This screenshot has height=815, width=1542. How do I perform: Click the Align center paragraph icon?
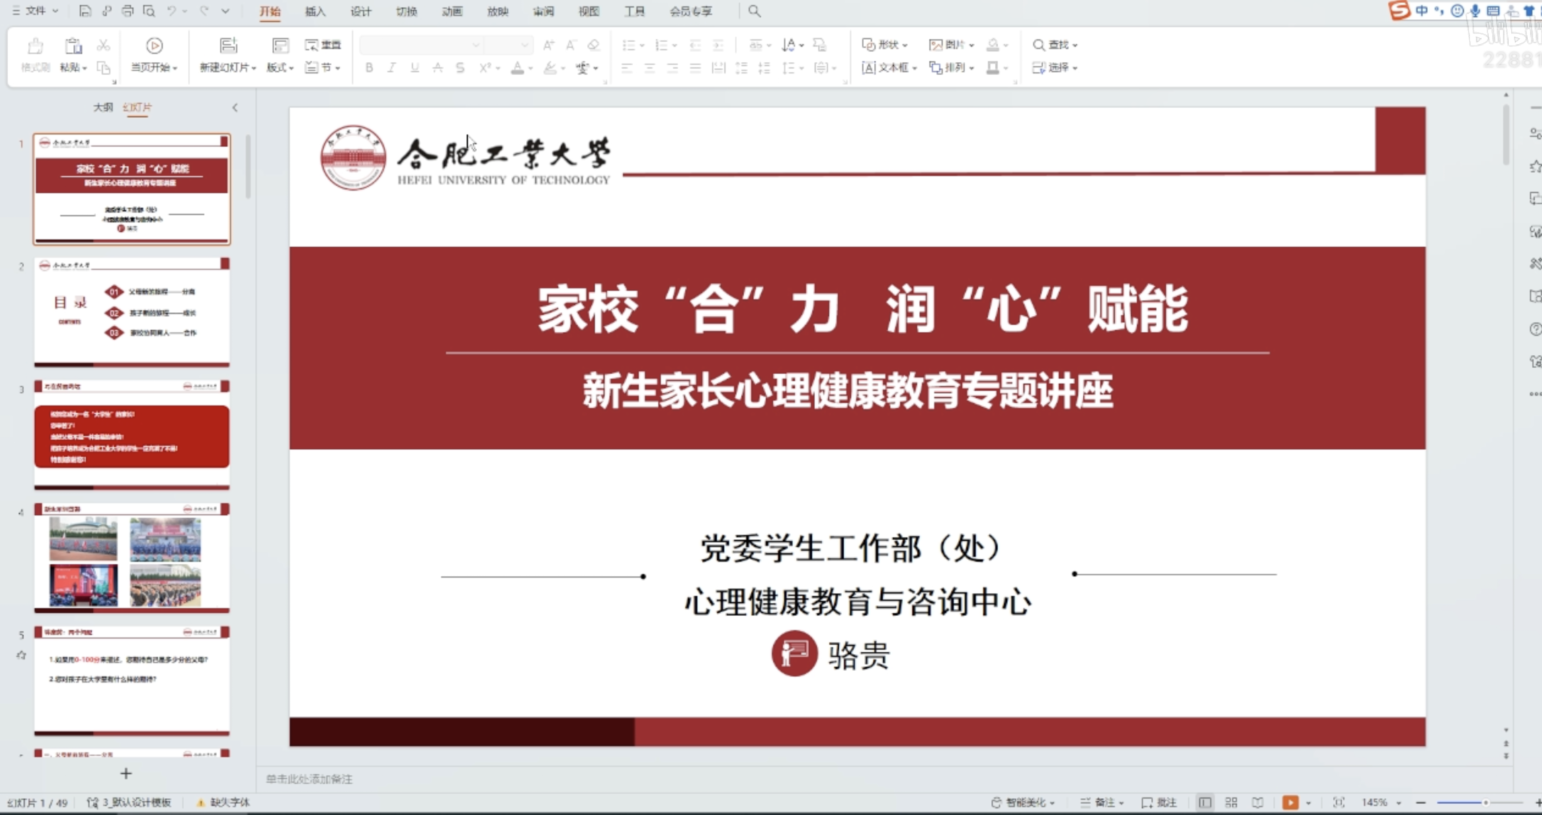(649, 68)
